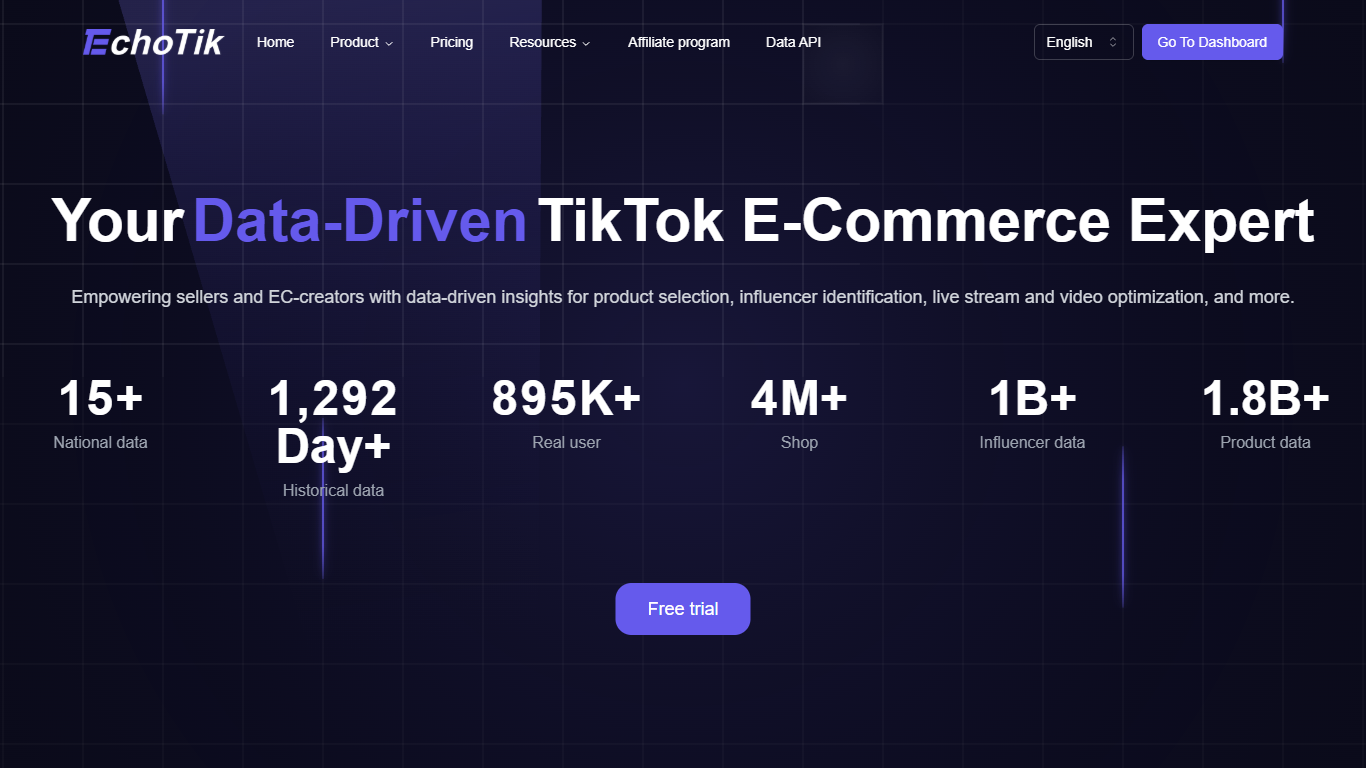This screenshot has height=768, width=1366.
Task: Click the "TikTok E-Commerce Expert" headline text
Action: [926, 221]
